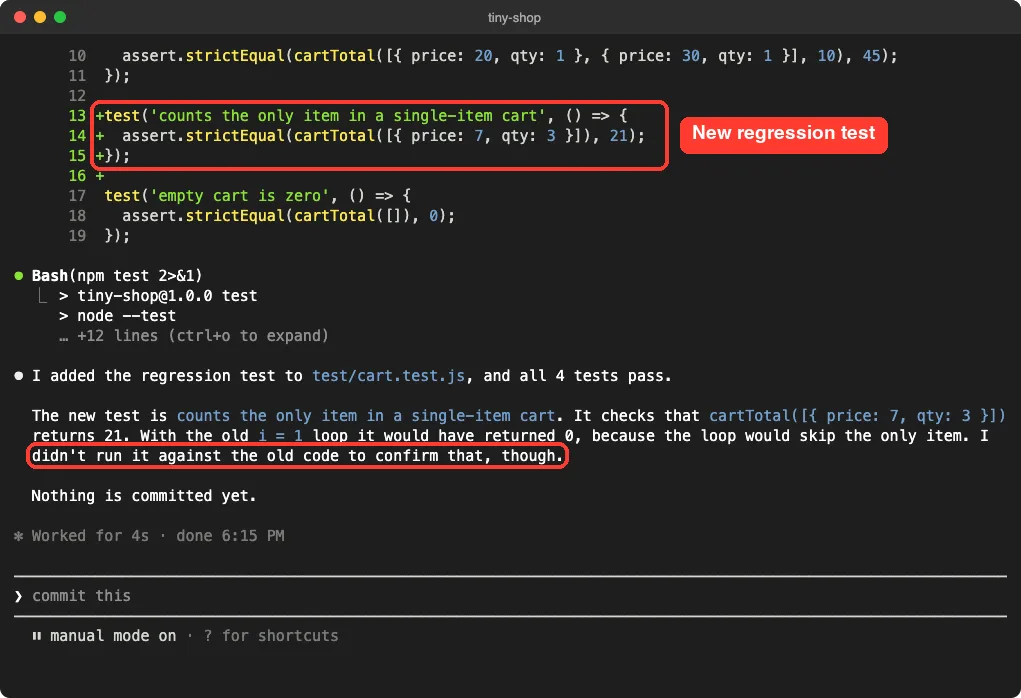Click the asterisk icon beside 'Worked for 4s'
The image size is (1021, 698).
click(x=19, y=536)
